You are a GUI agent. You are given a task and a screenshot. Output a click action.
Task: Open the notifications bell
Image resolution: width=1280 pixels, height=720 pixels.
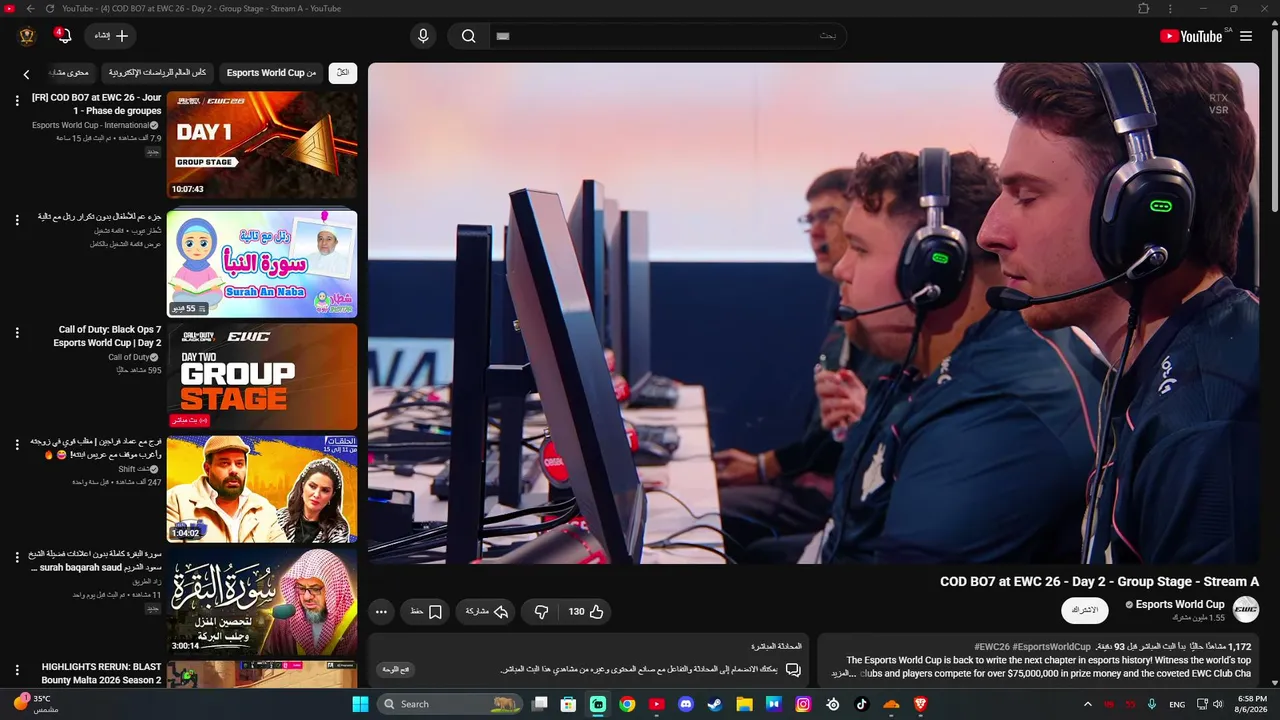pyautogui.click(x=63, y=36)
